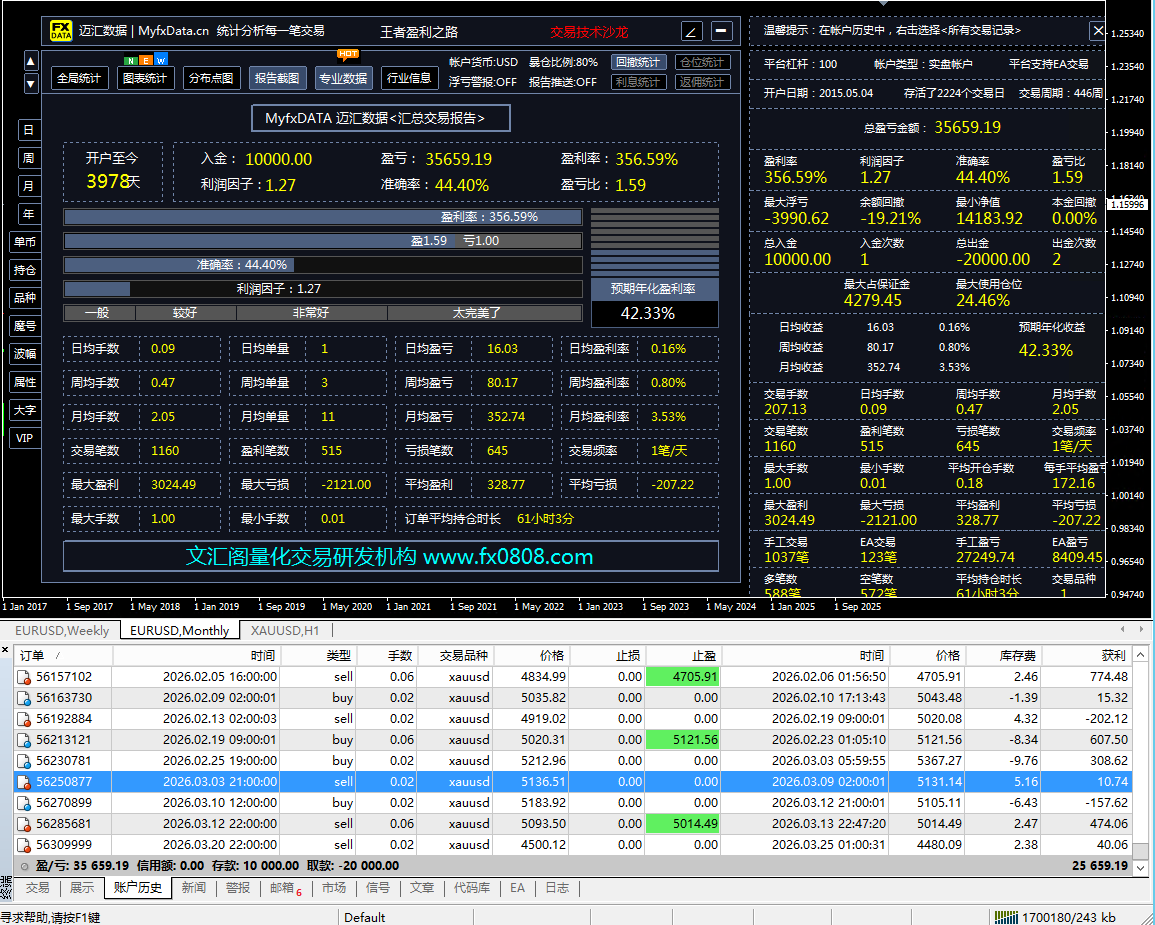Click the FX DATA logo icon
1155x925 pixels.
point(61,31)
